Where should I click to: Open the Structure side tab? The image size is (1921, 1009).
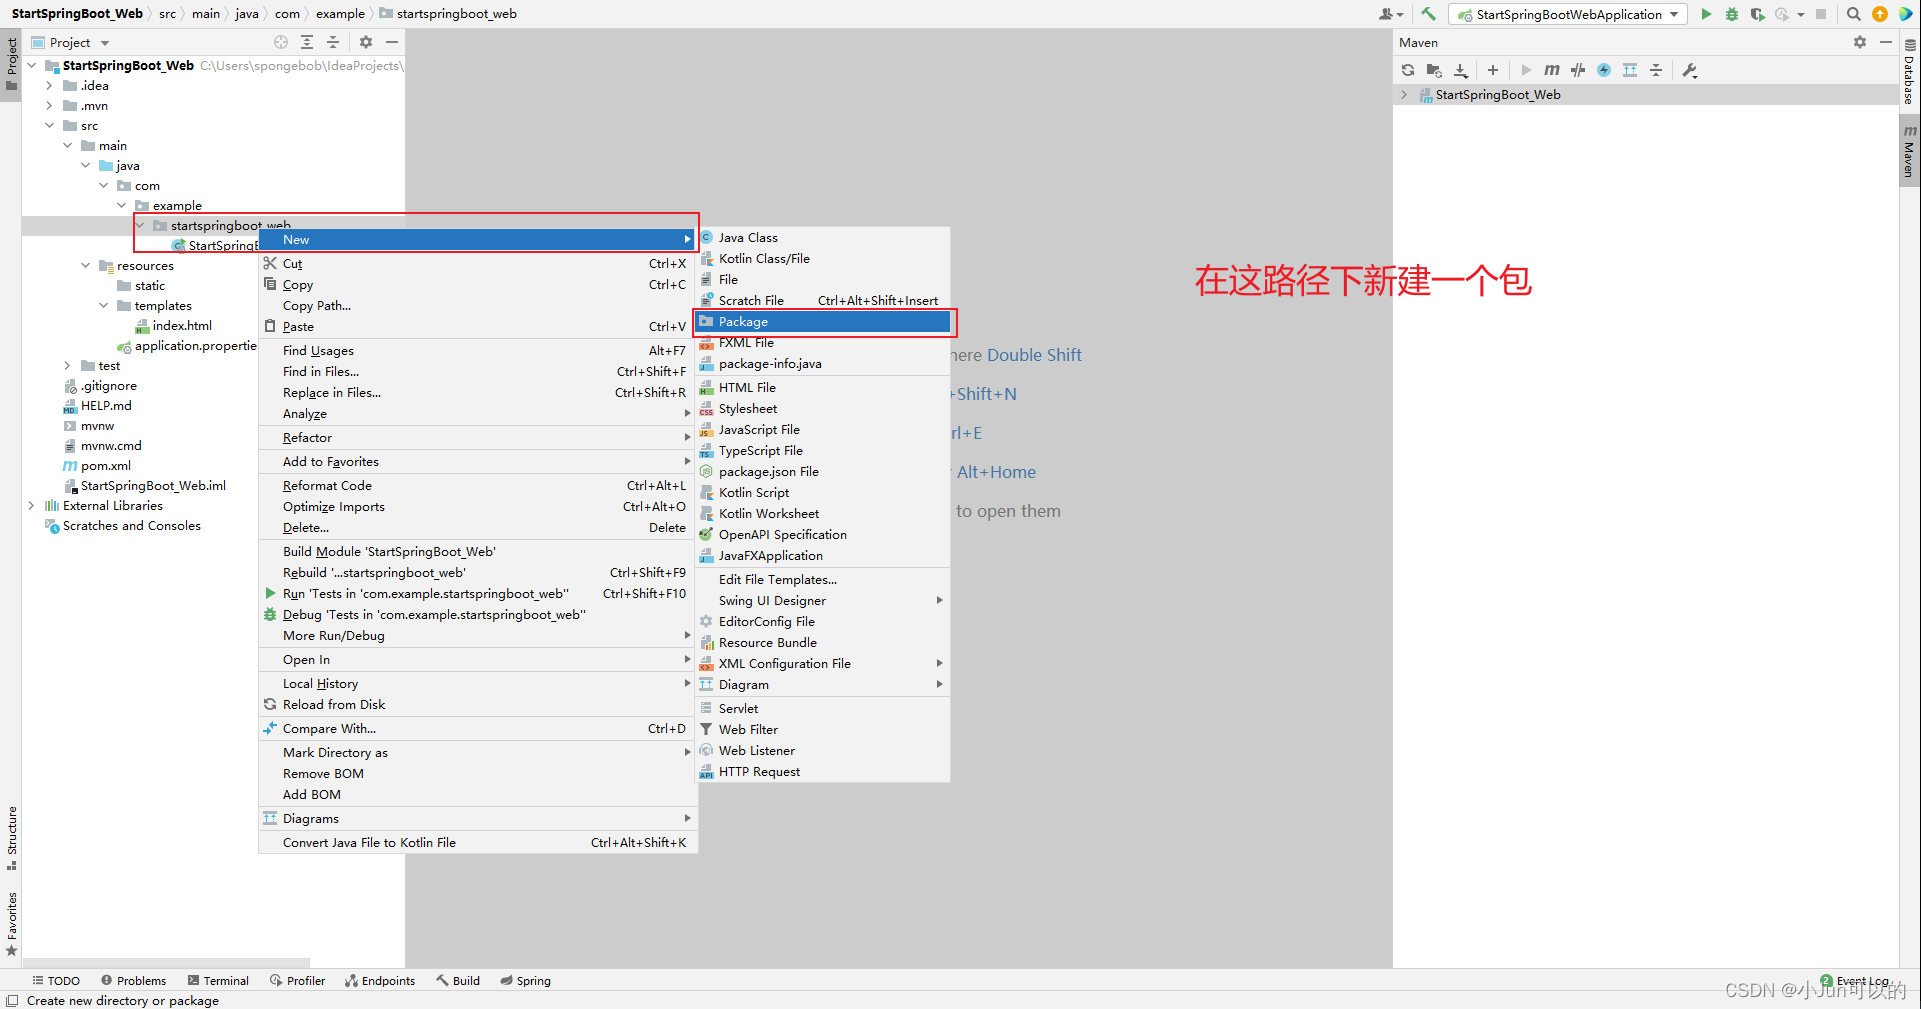(x=11, y=838)
